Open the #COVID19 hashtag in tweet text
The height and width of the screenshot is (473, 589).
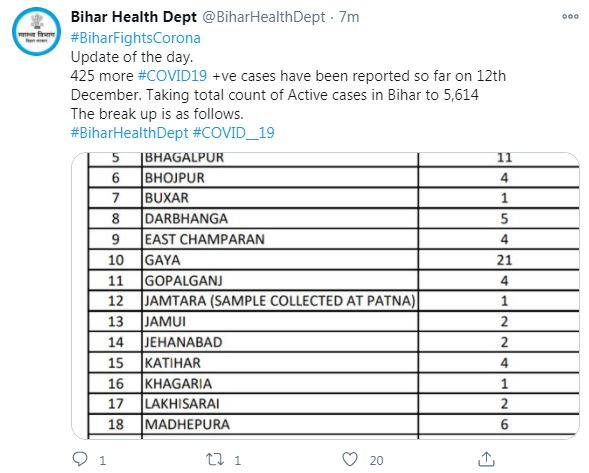172,76
